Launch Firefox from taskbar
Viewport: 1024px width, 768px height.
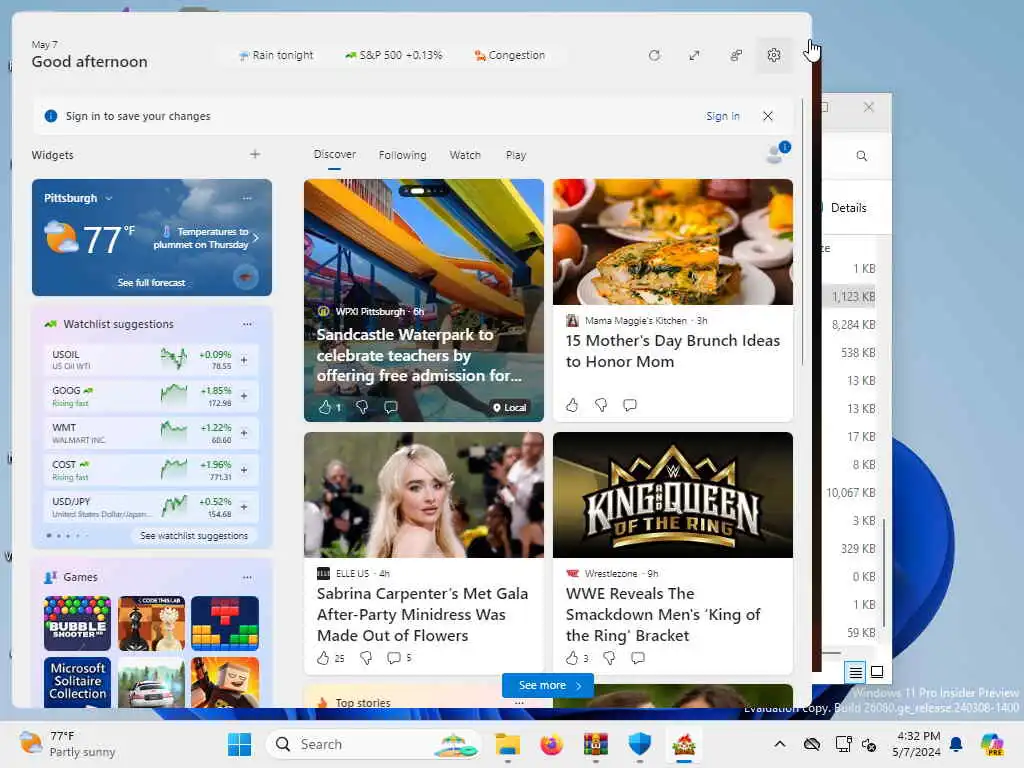pyautogui.click(x=551, y=744)
